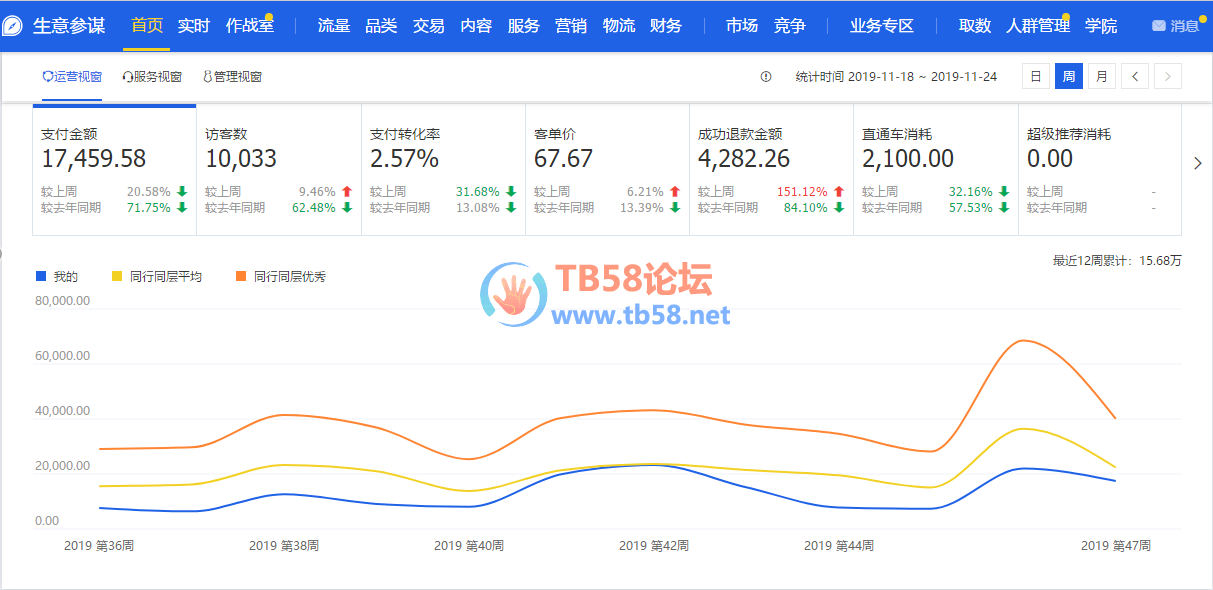Click the 2019 第42周 axis label
This screenshot has width=1213, height=590.
coord(654,546)
